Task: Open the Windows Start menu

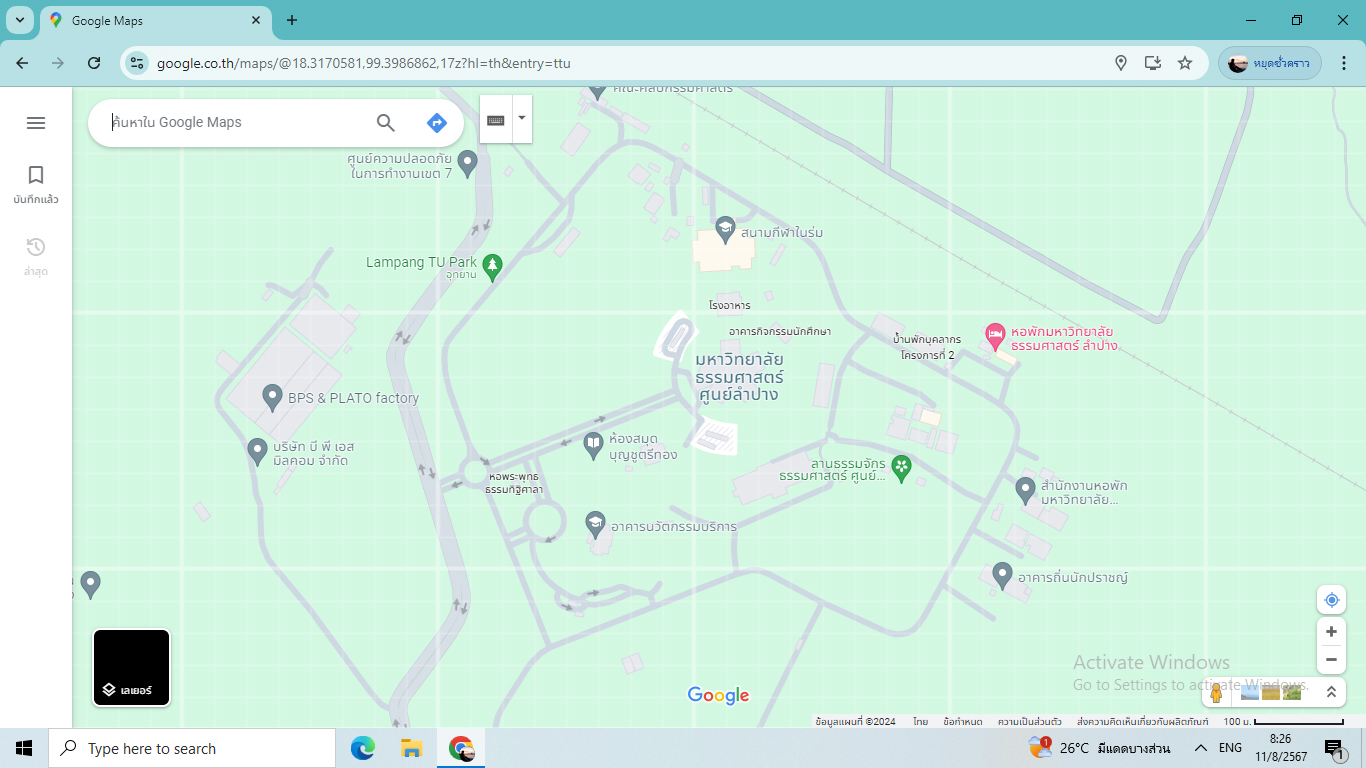Action: (x=24, y=748)
